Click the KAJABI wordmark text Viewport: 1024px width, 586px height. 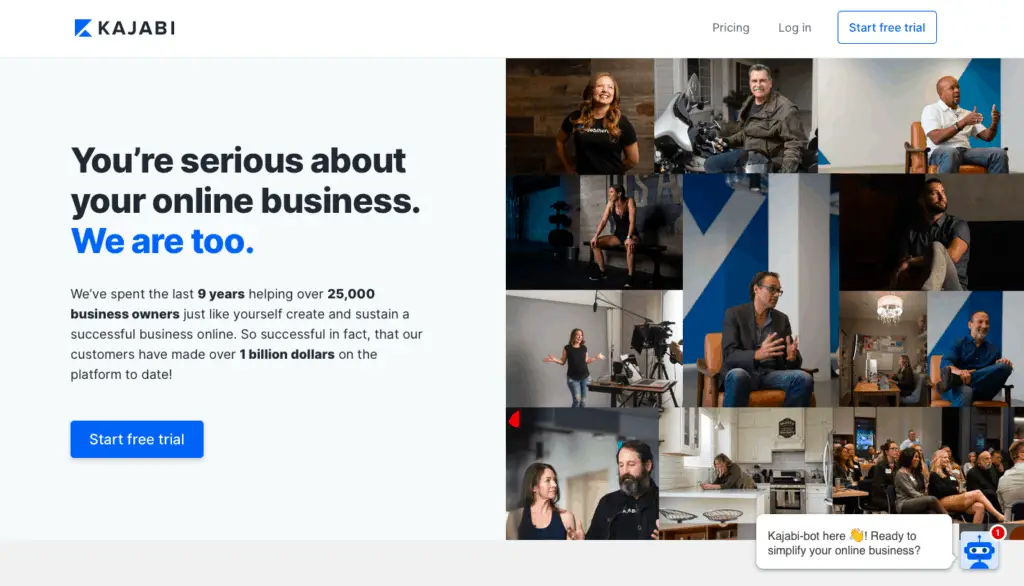(136, 28)
